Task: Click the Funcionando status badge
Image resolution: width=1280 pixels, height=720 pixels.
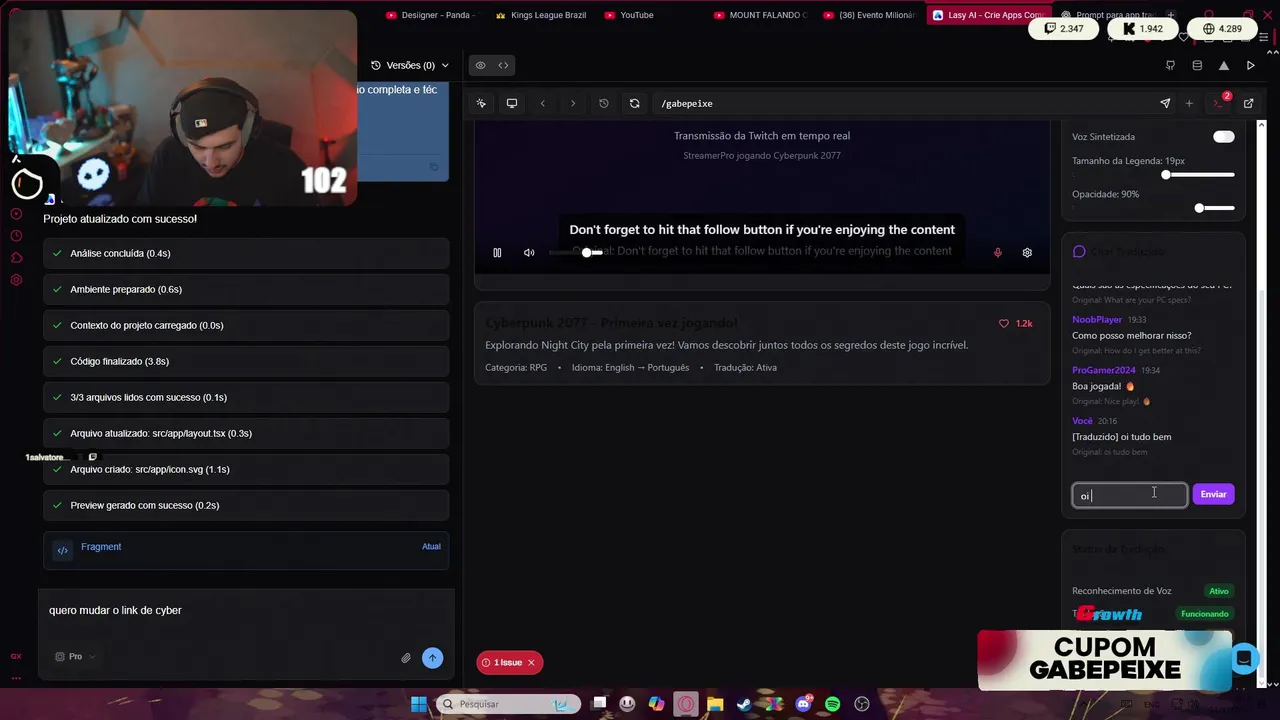Action: click(1205, 614)
